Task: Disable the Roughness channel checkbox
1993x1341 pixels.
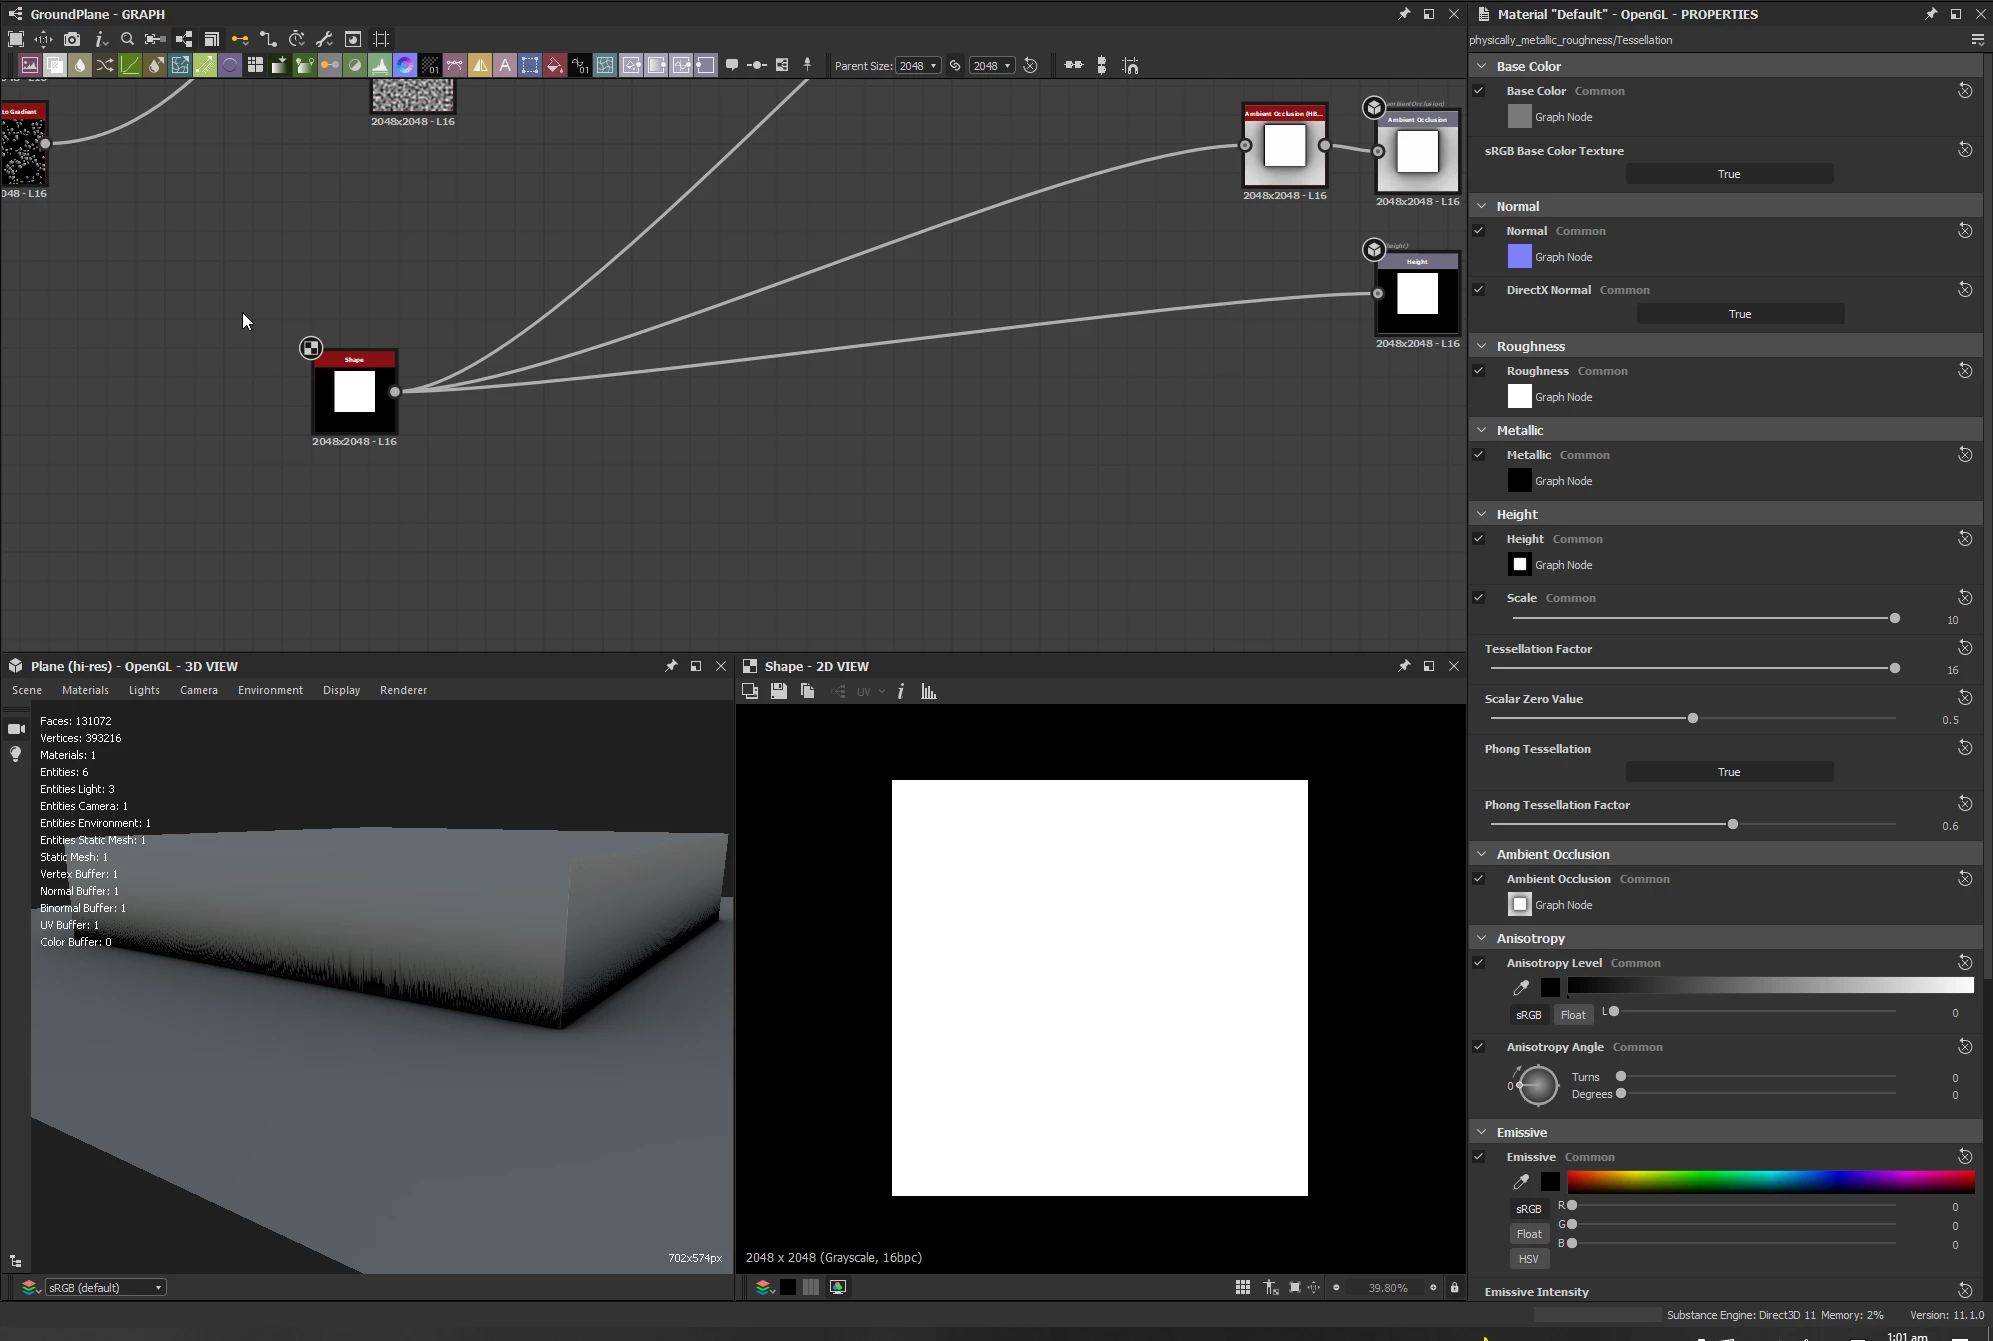Action: [1478, 371]
